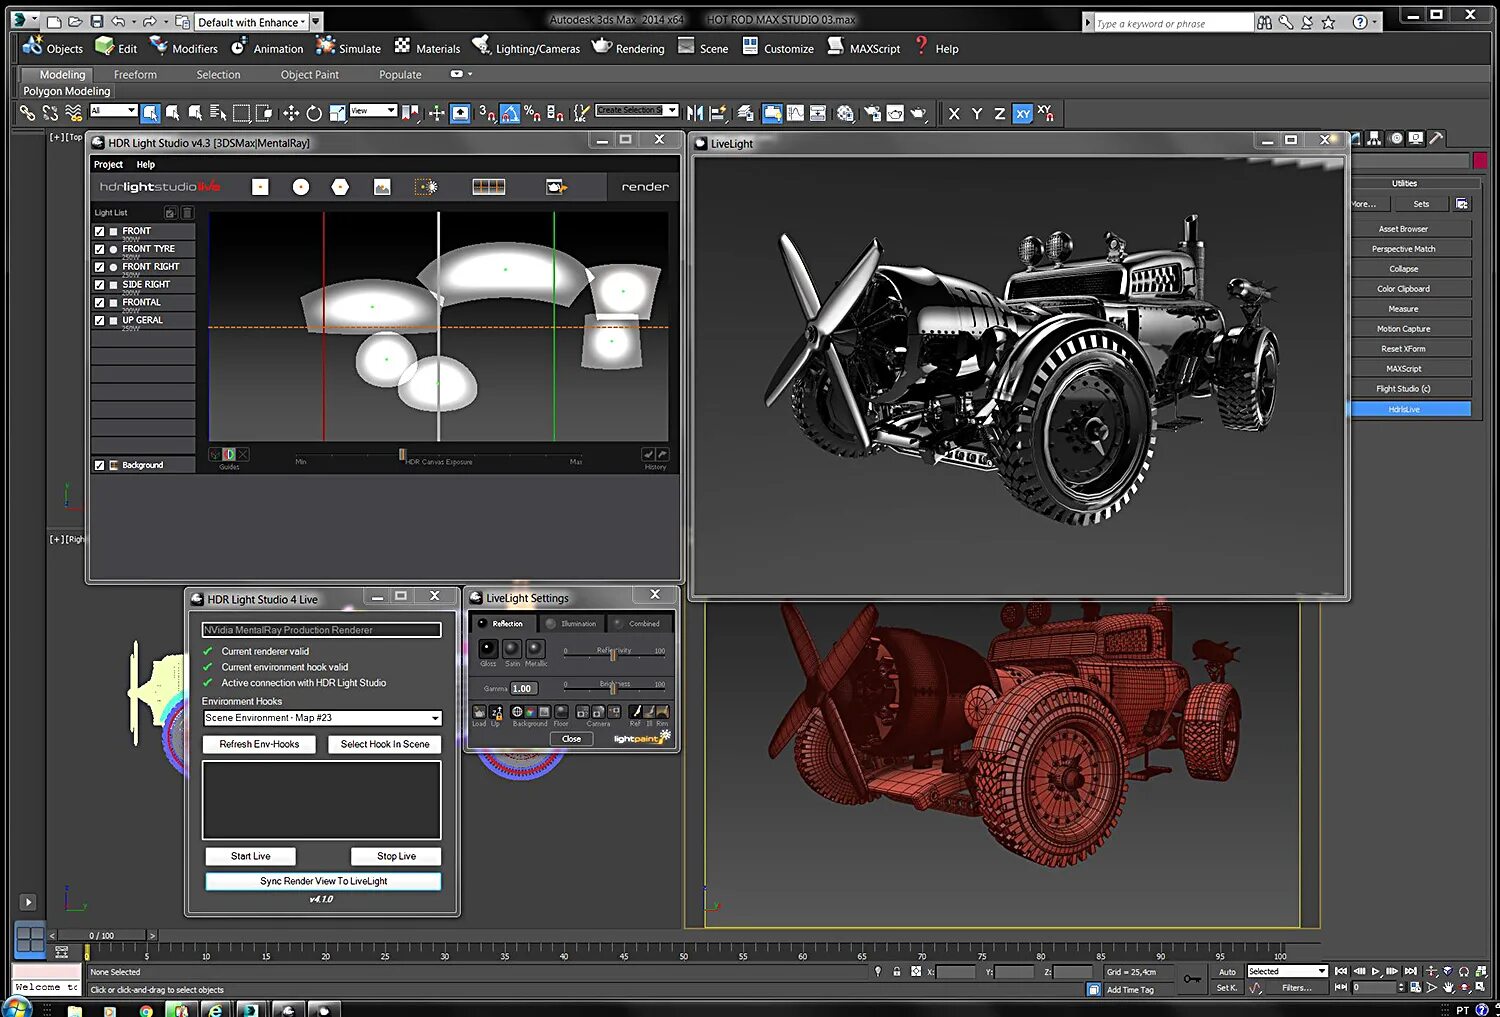The image size is (1500, 1017).
Task: Disable the Background checkbox in light list
Action: 99,465
